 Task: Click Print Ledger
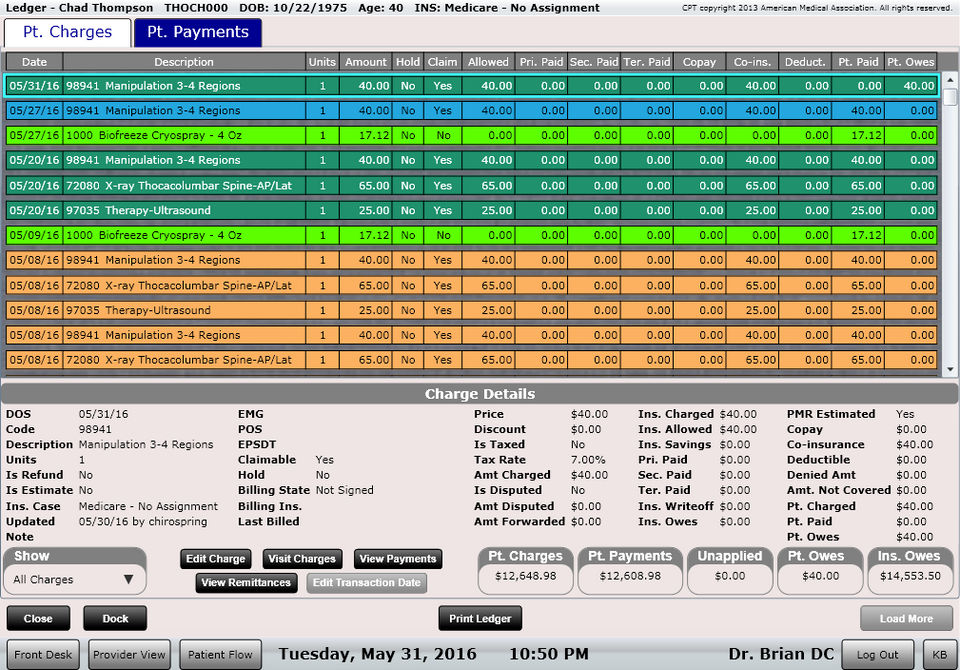(x=480, y=619)
